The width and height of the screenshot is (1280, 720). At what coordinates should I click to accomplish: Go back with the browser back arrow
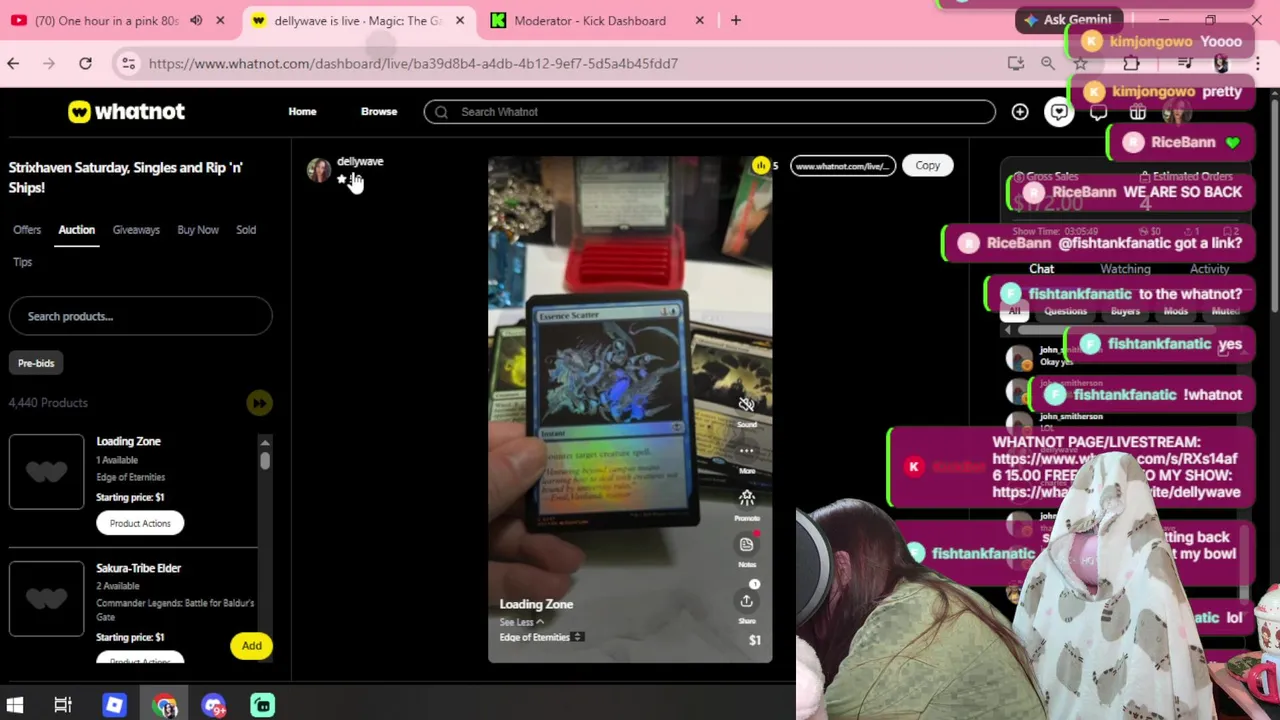[13, 63]
